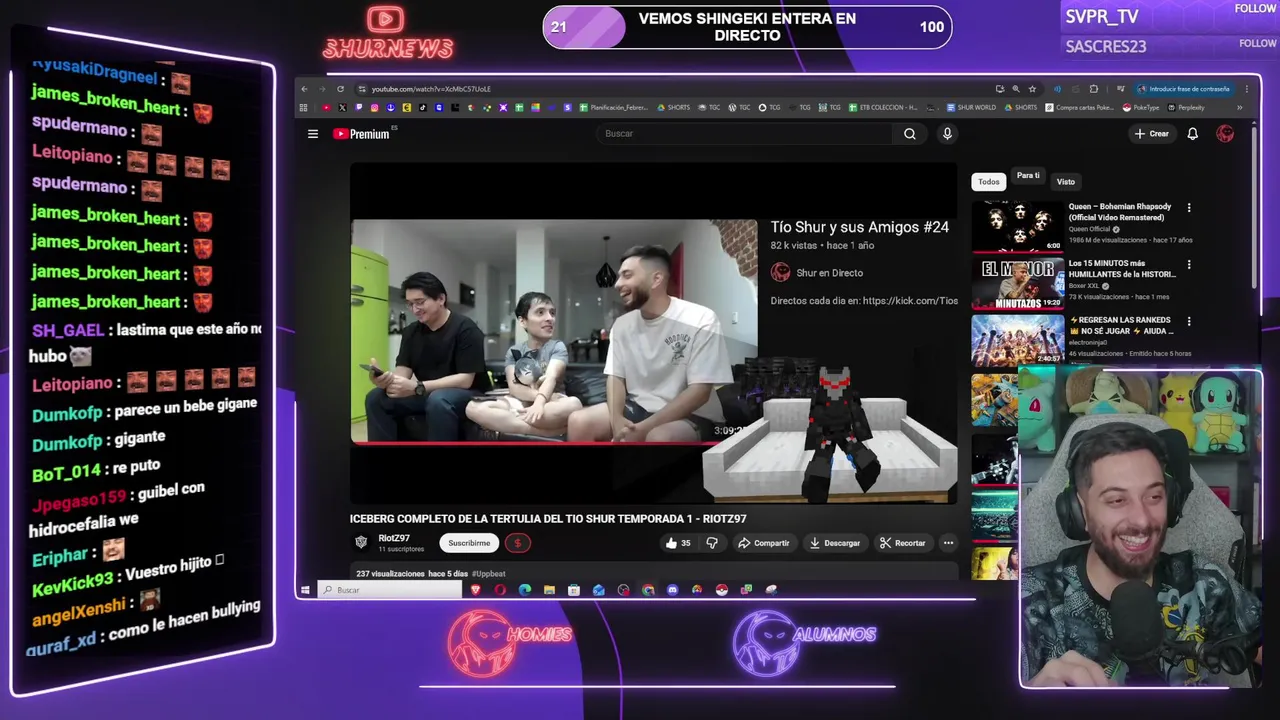Image resolution: width=1280 pixels, height=720 pixels.
Task: Click the red dollar Super Thanks icon
Action: (517, 543)
